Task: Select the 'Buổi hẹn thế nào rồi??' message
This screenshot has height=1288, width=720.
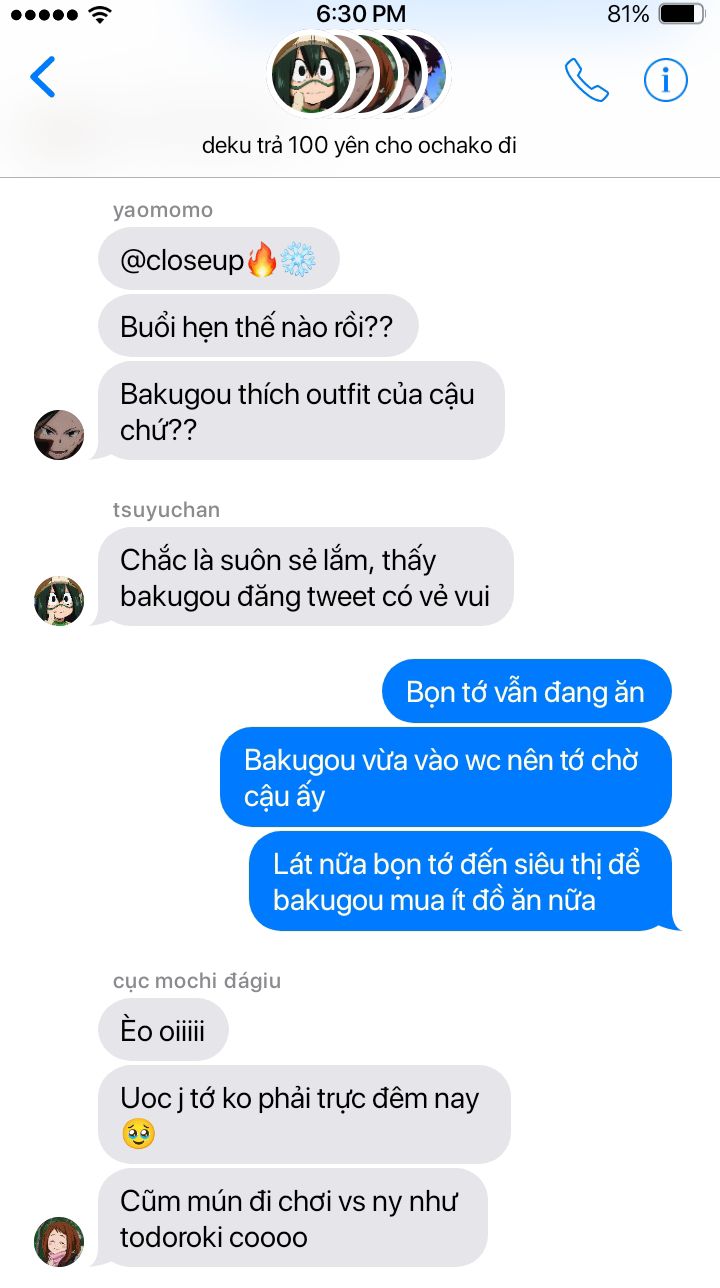Action: (x=258, y=327)
